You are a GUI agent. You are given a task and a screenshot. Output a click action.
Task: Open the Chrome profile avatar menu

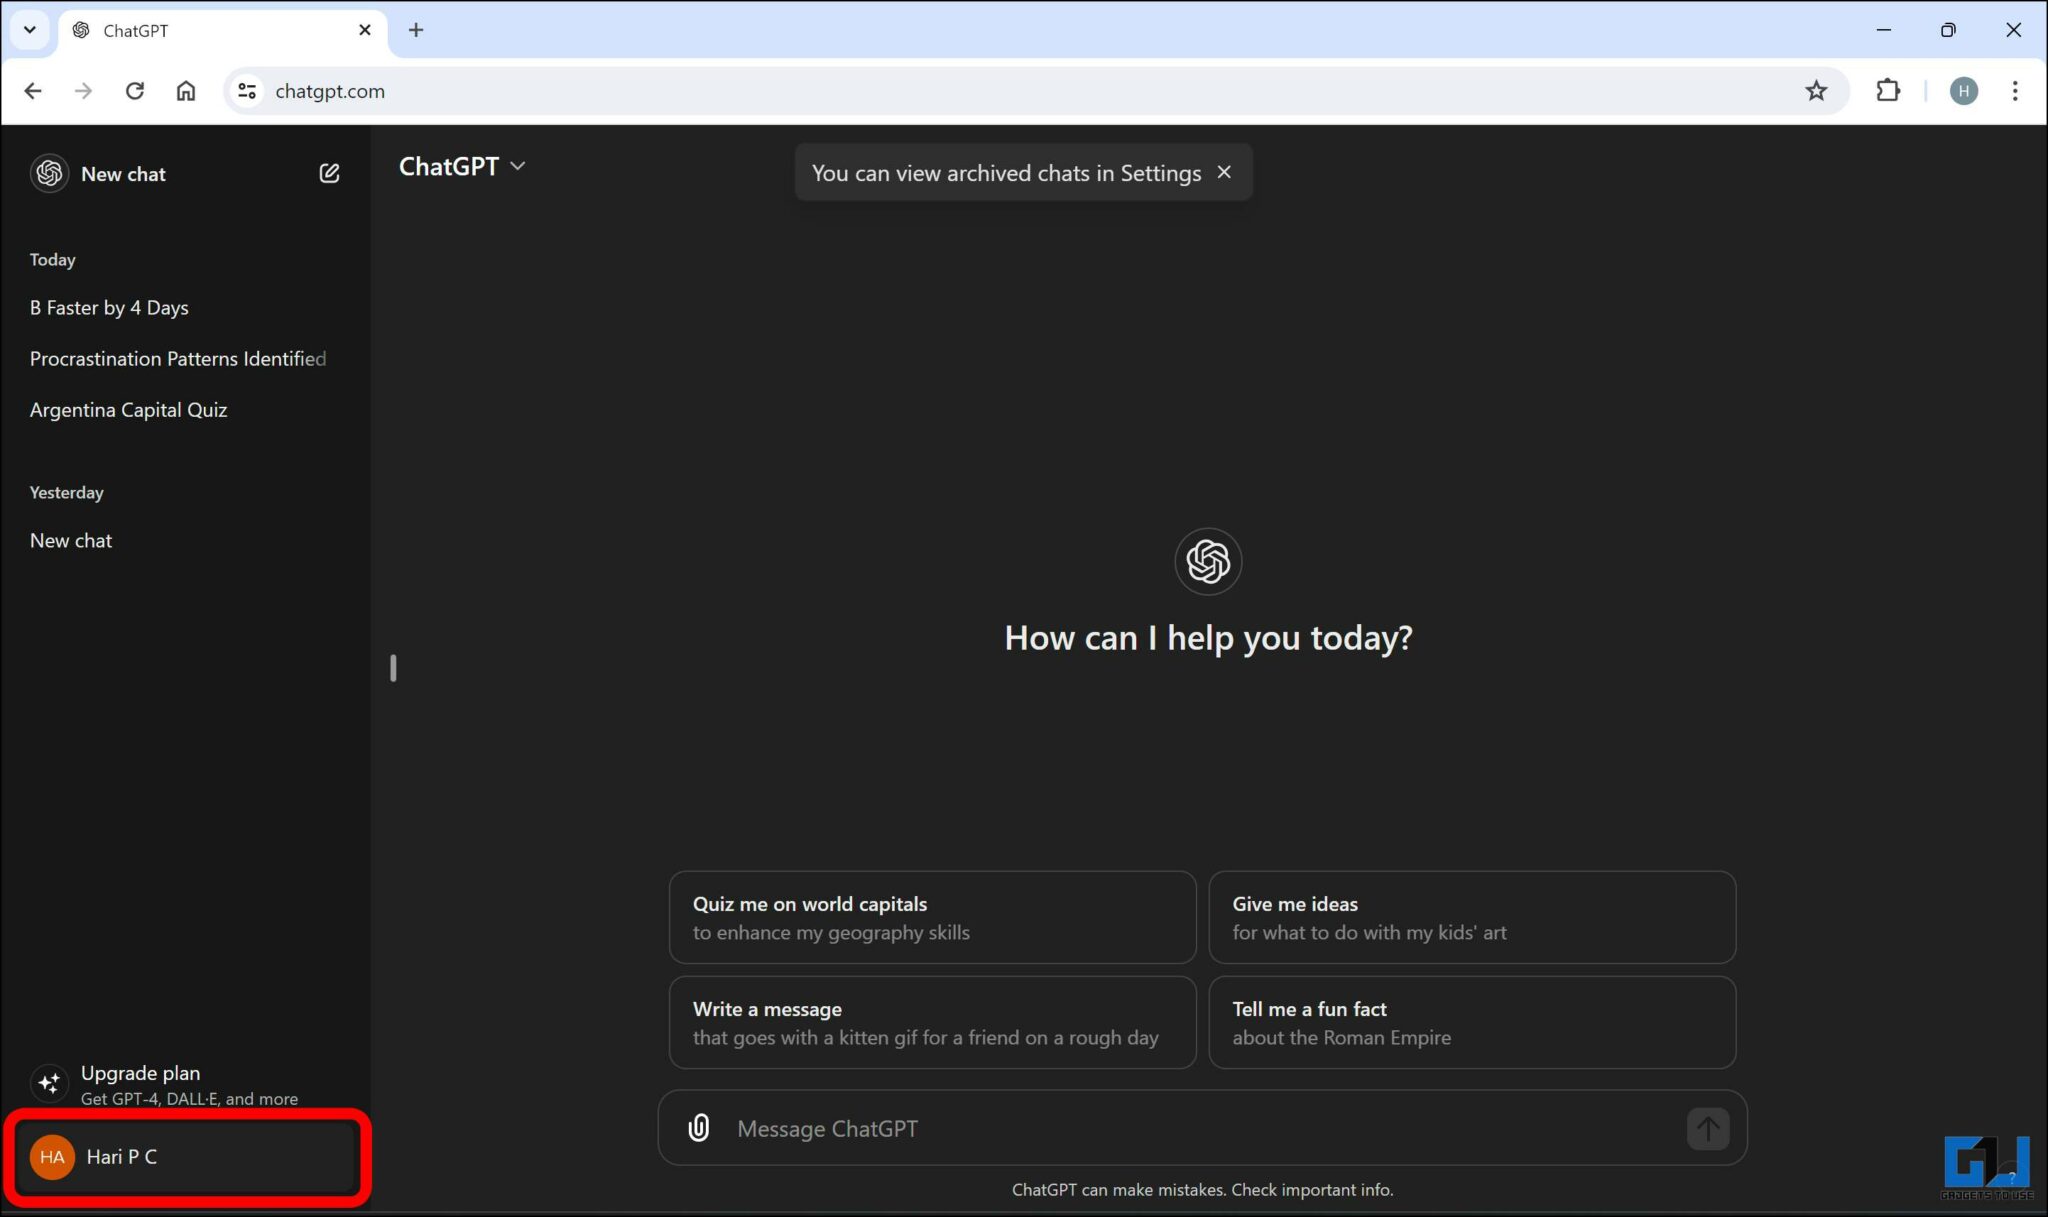tap(1963, 90)
